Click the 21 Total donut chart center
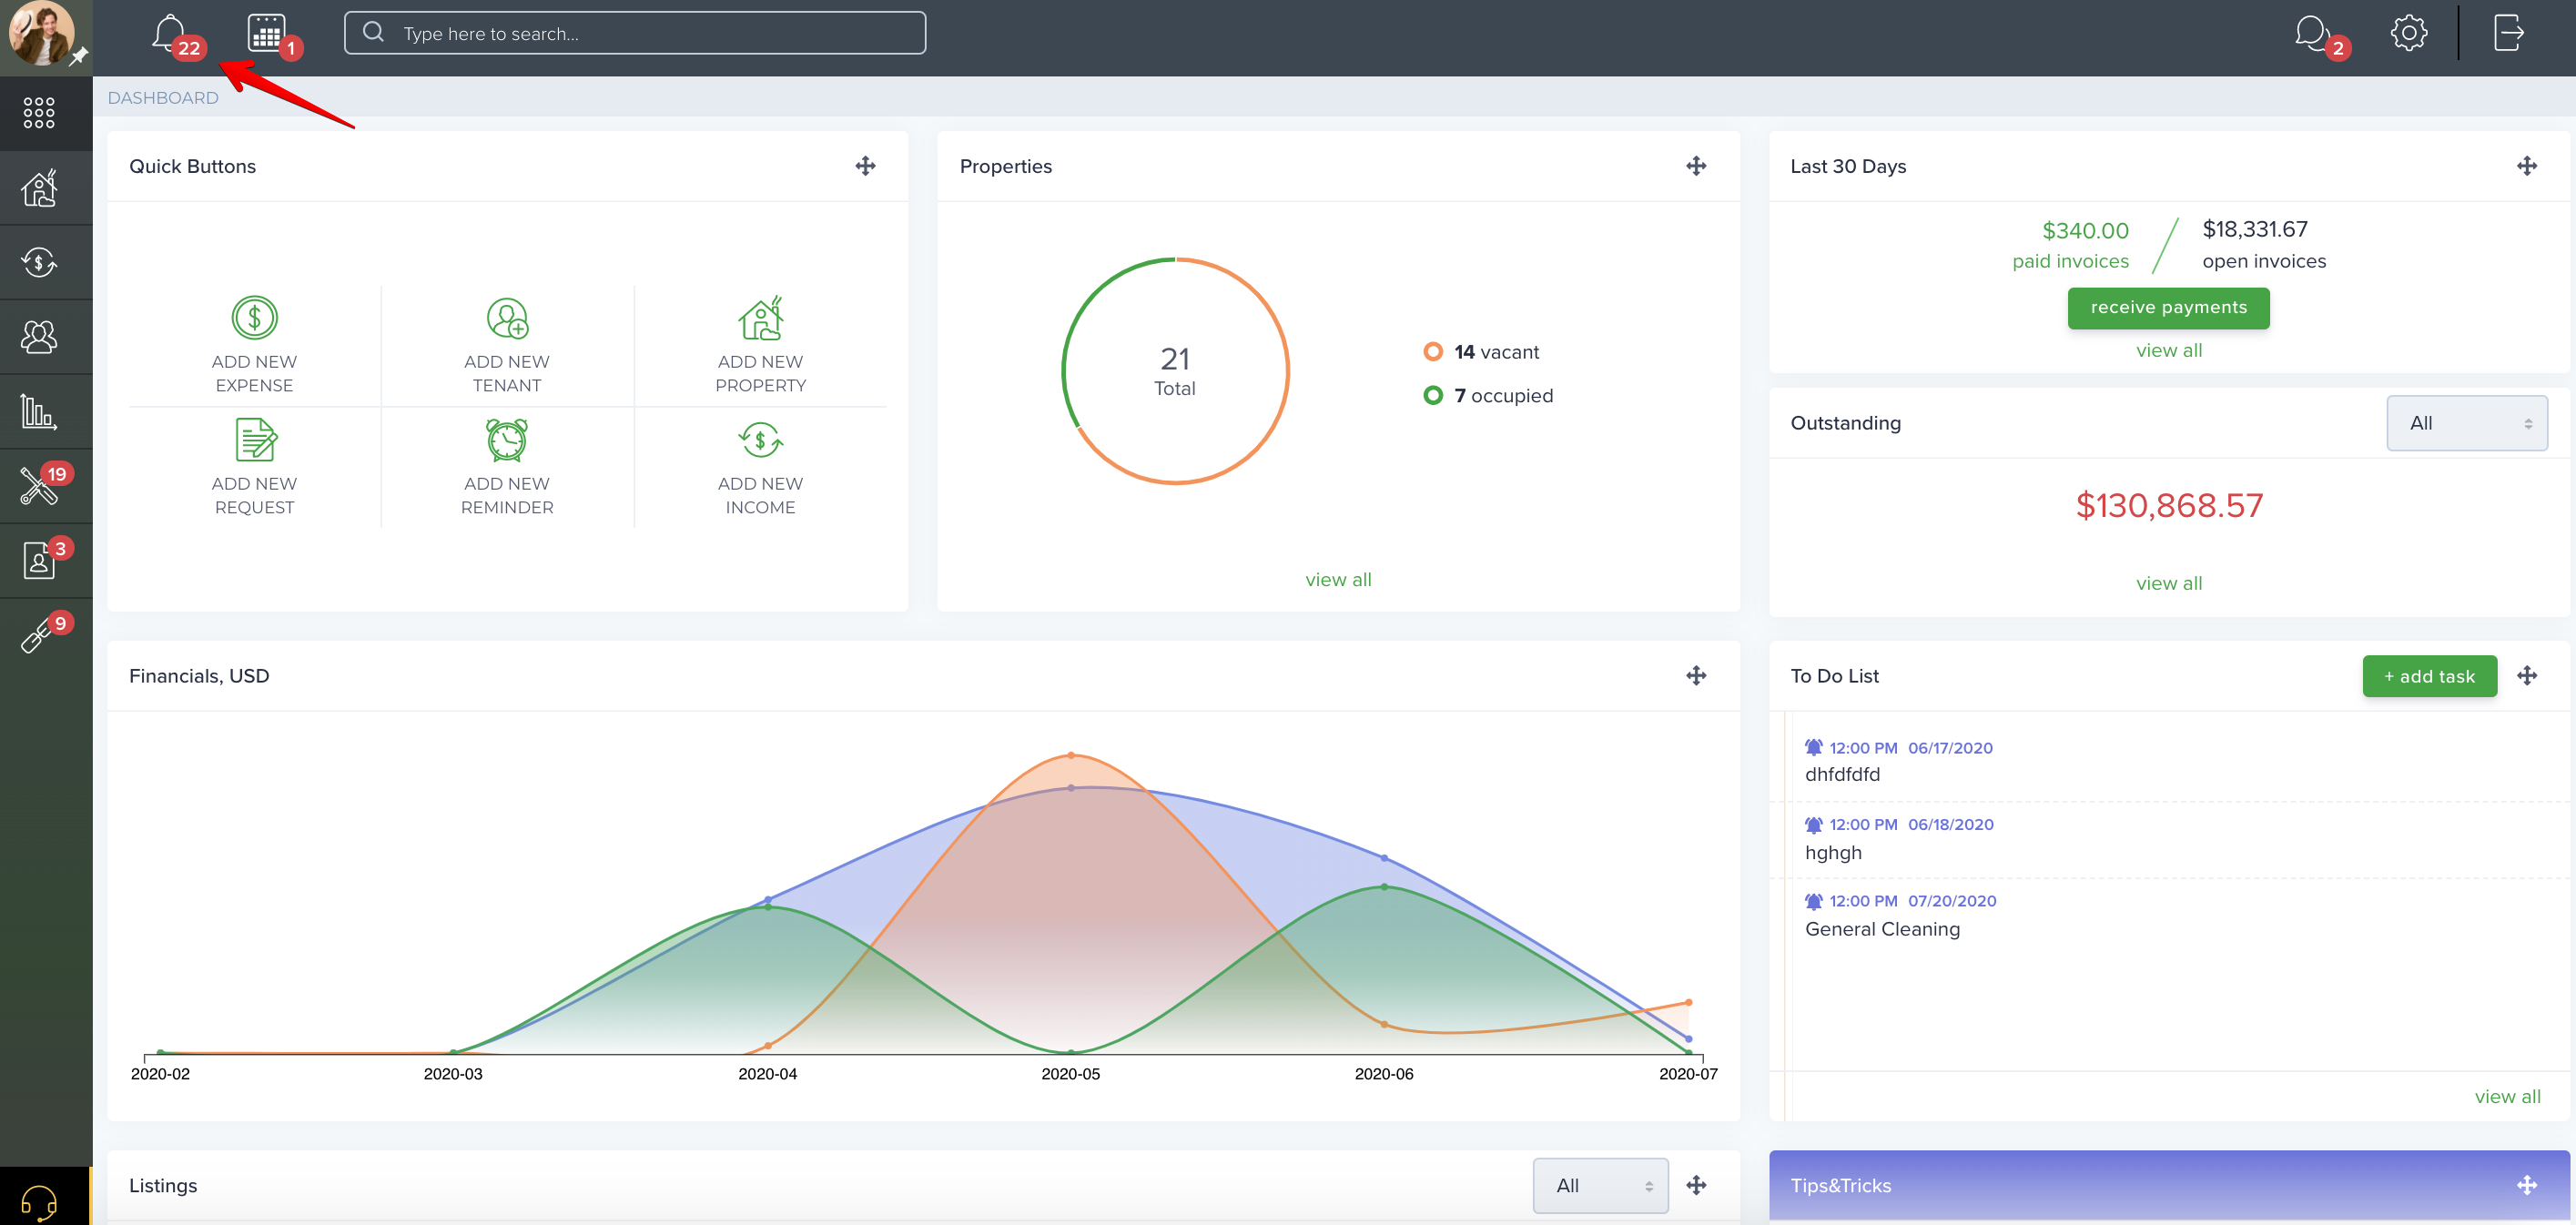This screenshot has width=2576, height=1225. pyautogui.click(x=1174, y=371)
